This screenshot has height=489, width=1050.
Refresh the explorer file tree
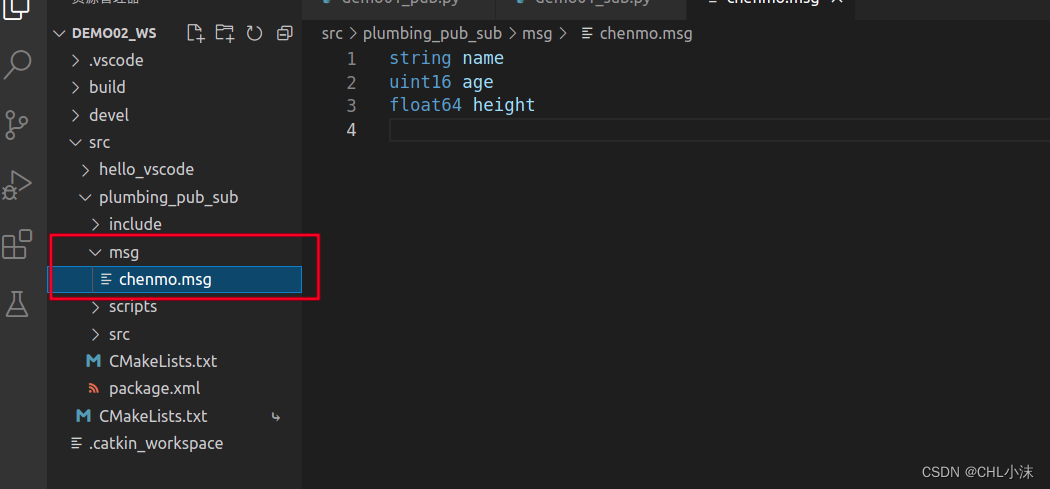click(x=254, y=33)
